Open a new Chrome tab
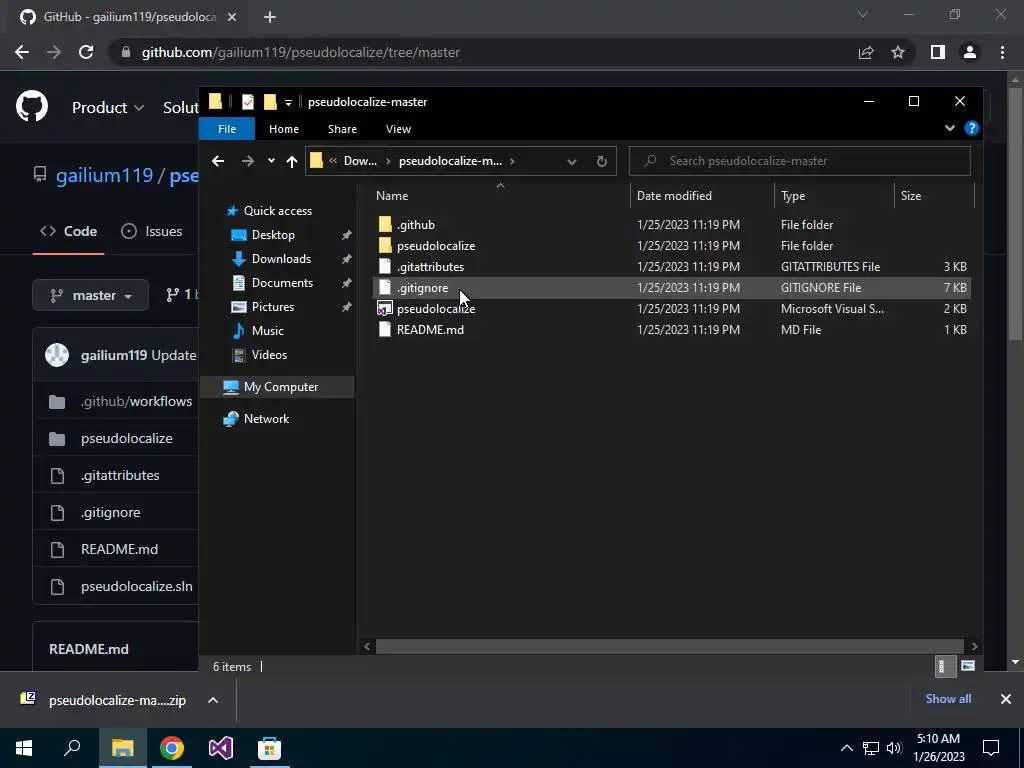 click(x=270, y=17)
